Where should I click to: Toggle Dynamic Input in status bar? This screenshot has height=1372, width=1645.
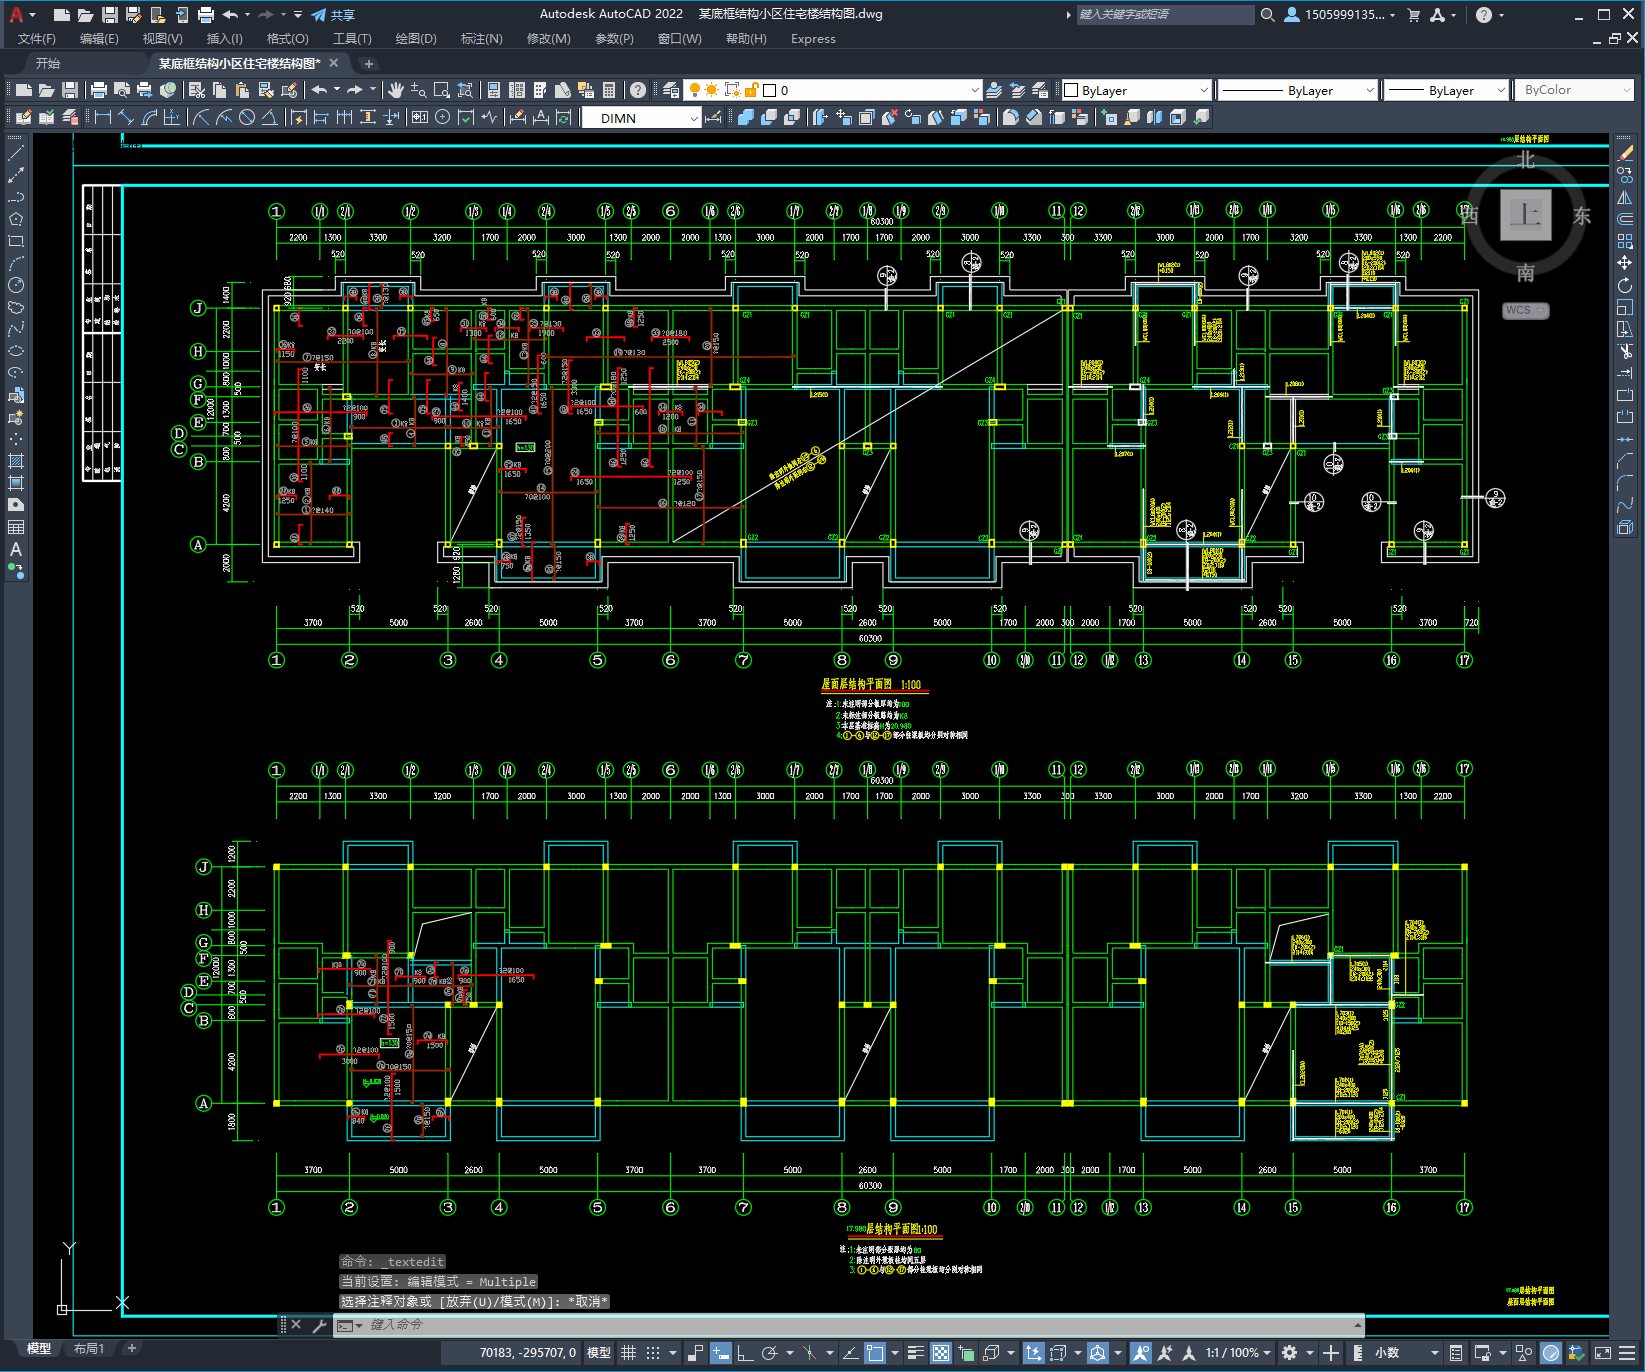[x=721, y=1353]
